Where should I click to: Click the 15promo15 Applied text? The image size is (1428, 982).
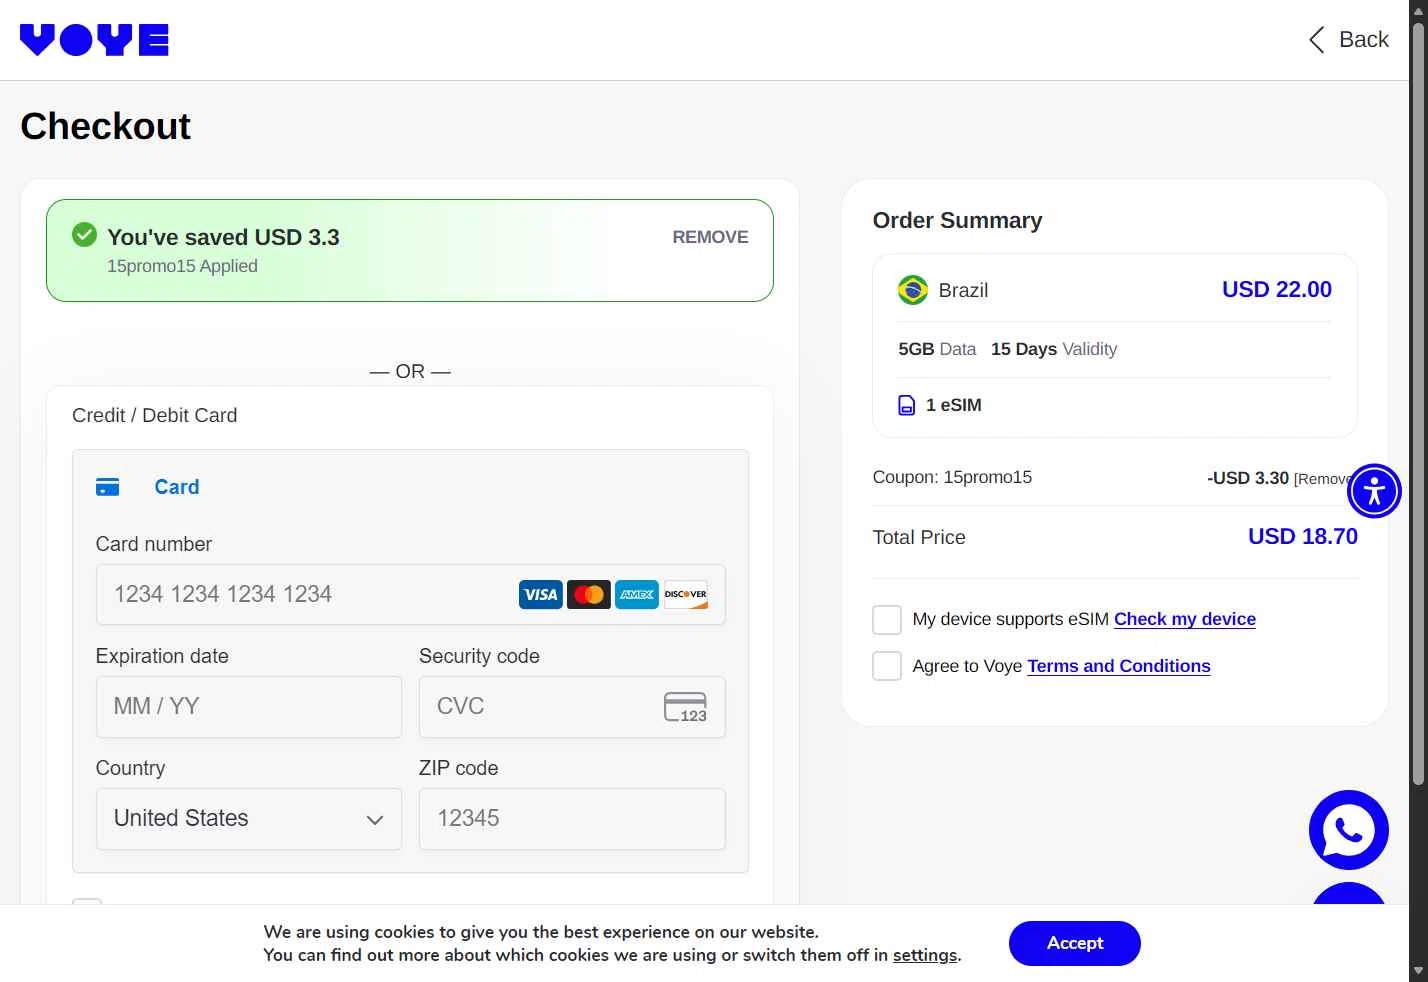tap(182, 266)
